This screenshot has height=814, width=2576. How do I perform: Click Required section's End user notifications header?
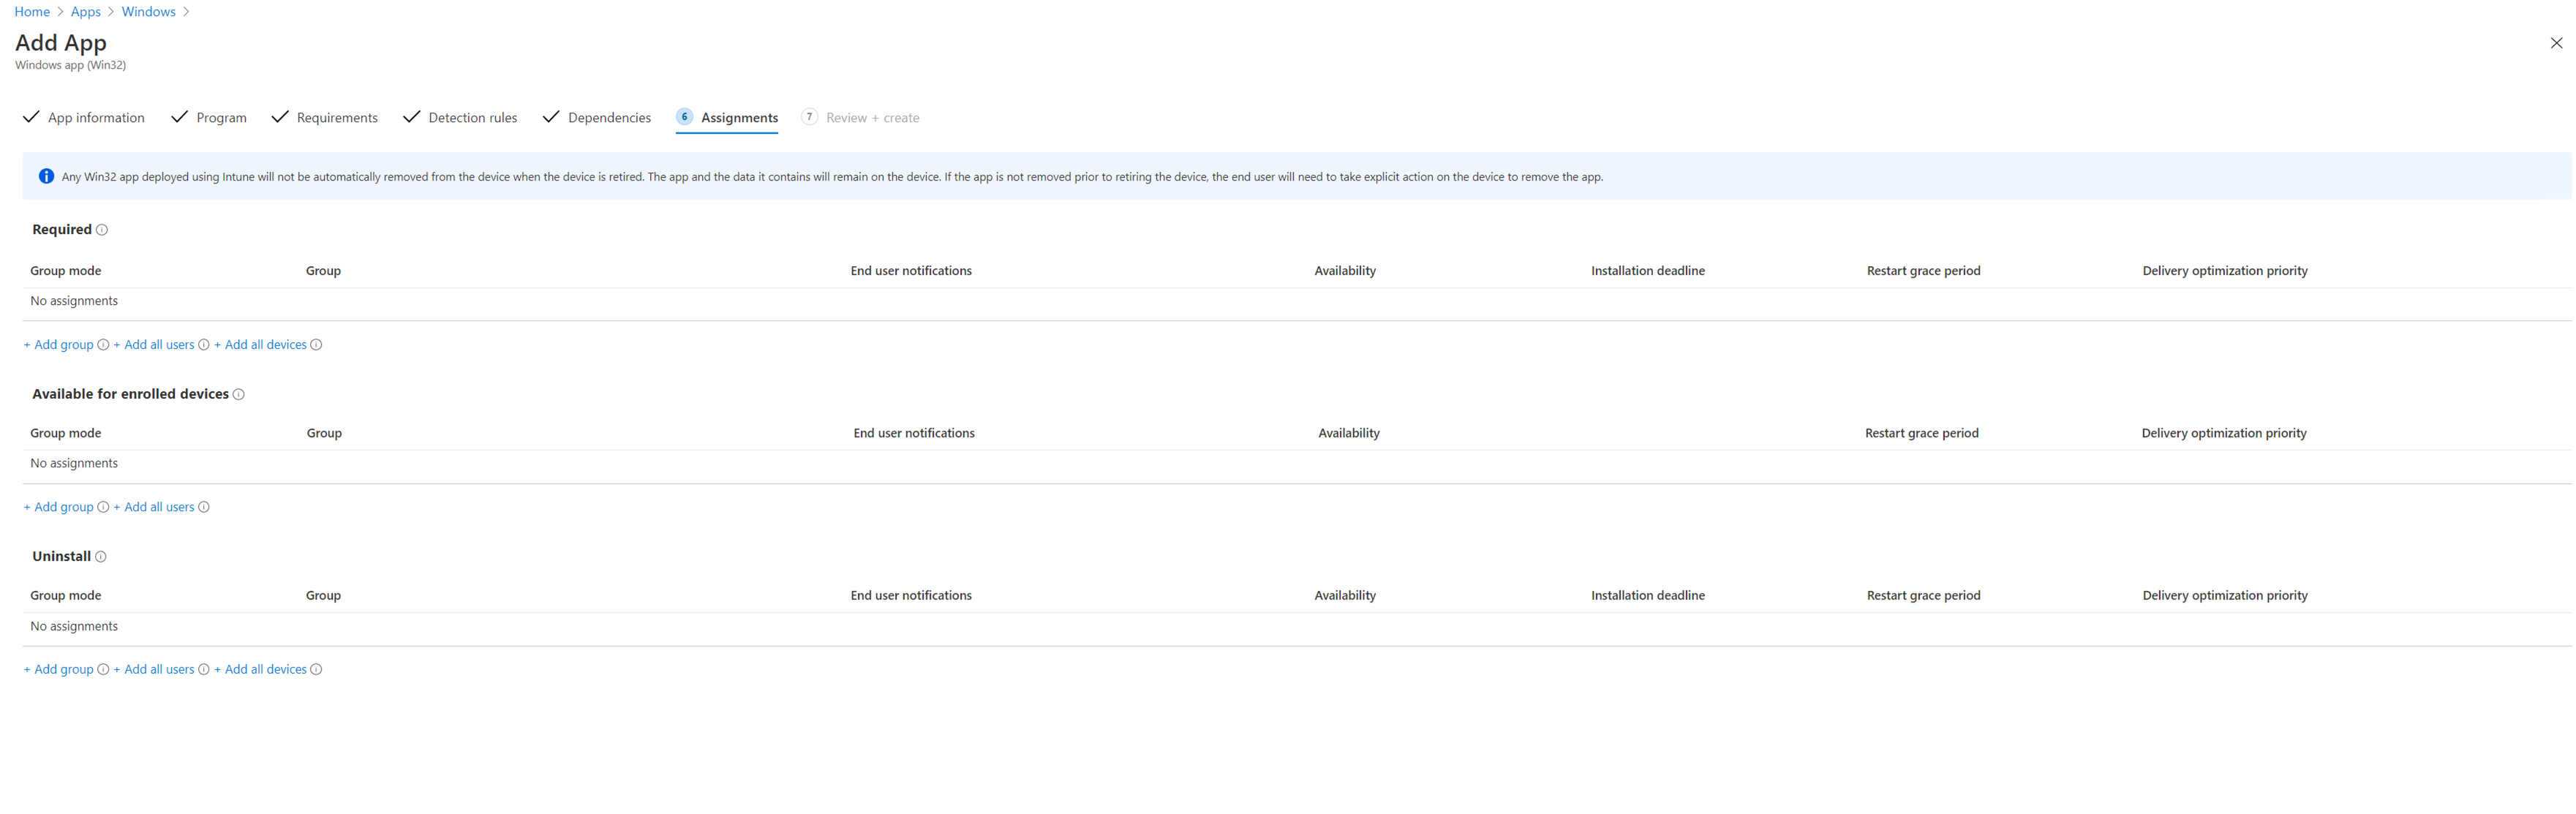pyautogui.click(x=911, y=271)
